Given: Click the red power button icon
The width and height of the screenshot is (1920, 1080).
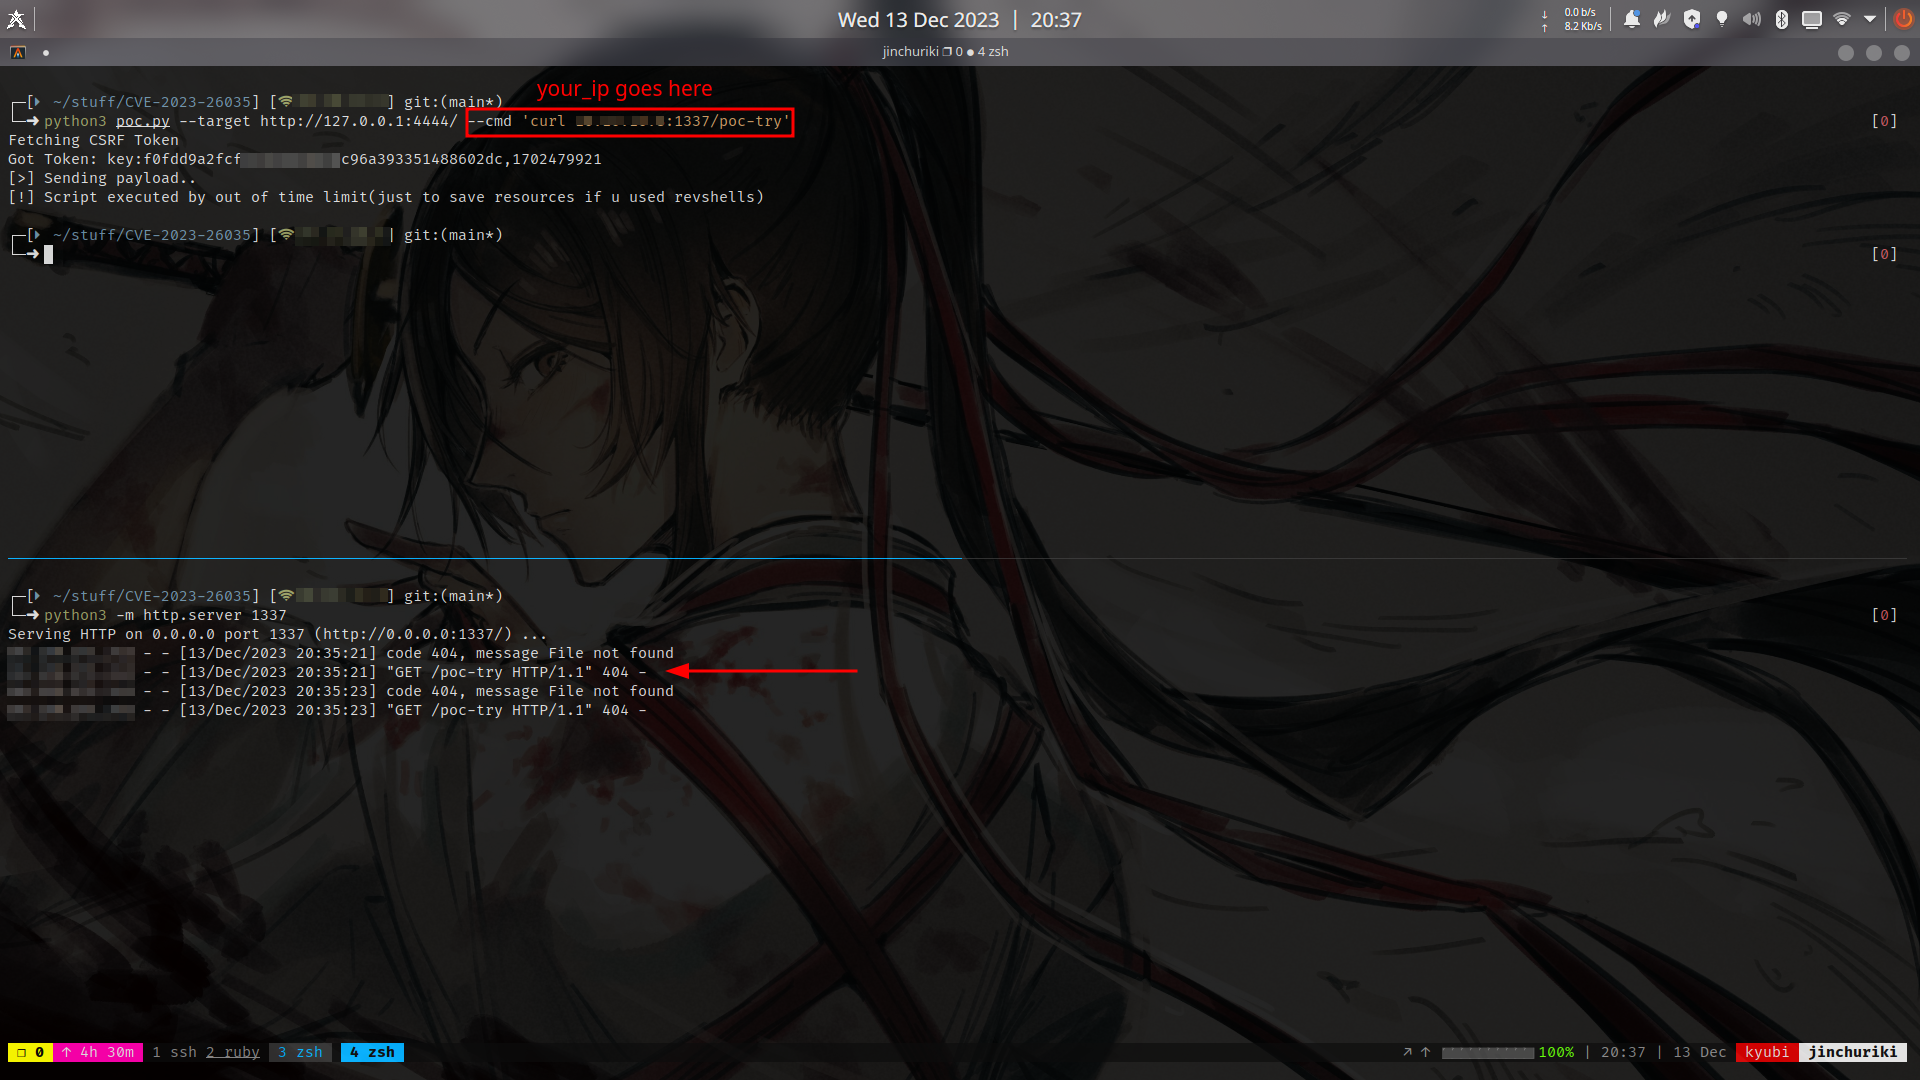Looking at the screenshot, I should tap(1903, 19).
